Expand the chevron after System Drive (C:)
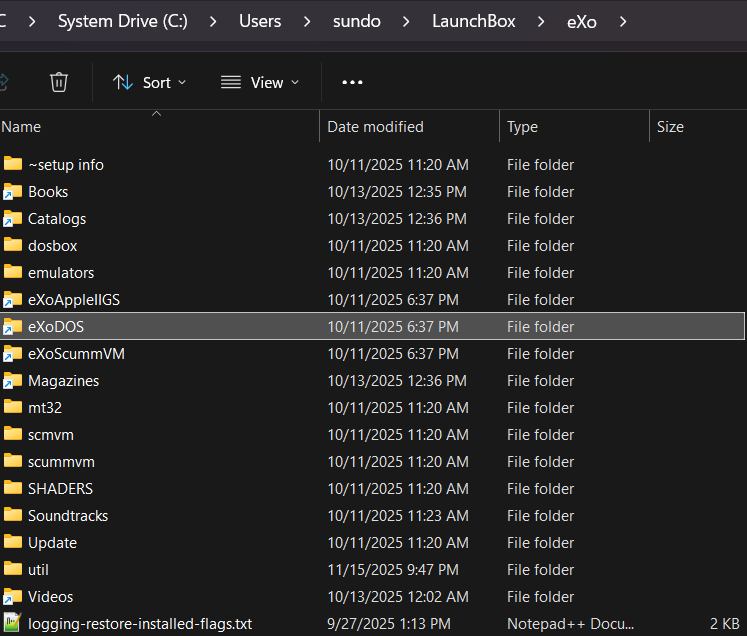 click(212, 20)
